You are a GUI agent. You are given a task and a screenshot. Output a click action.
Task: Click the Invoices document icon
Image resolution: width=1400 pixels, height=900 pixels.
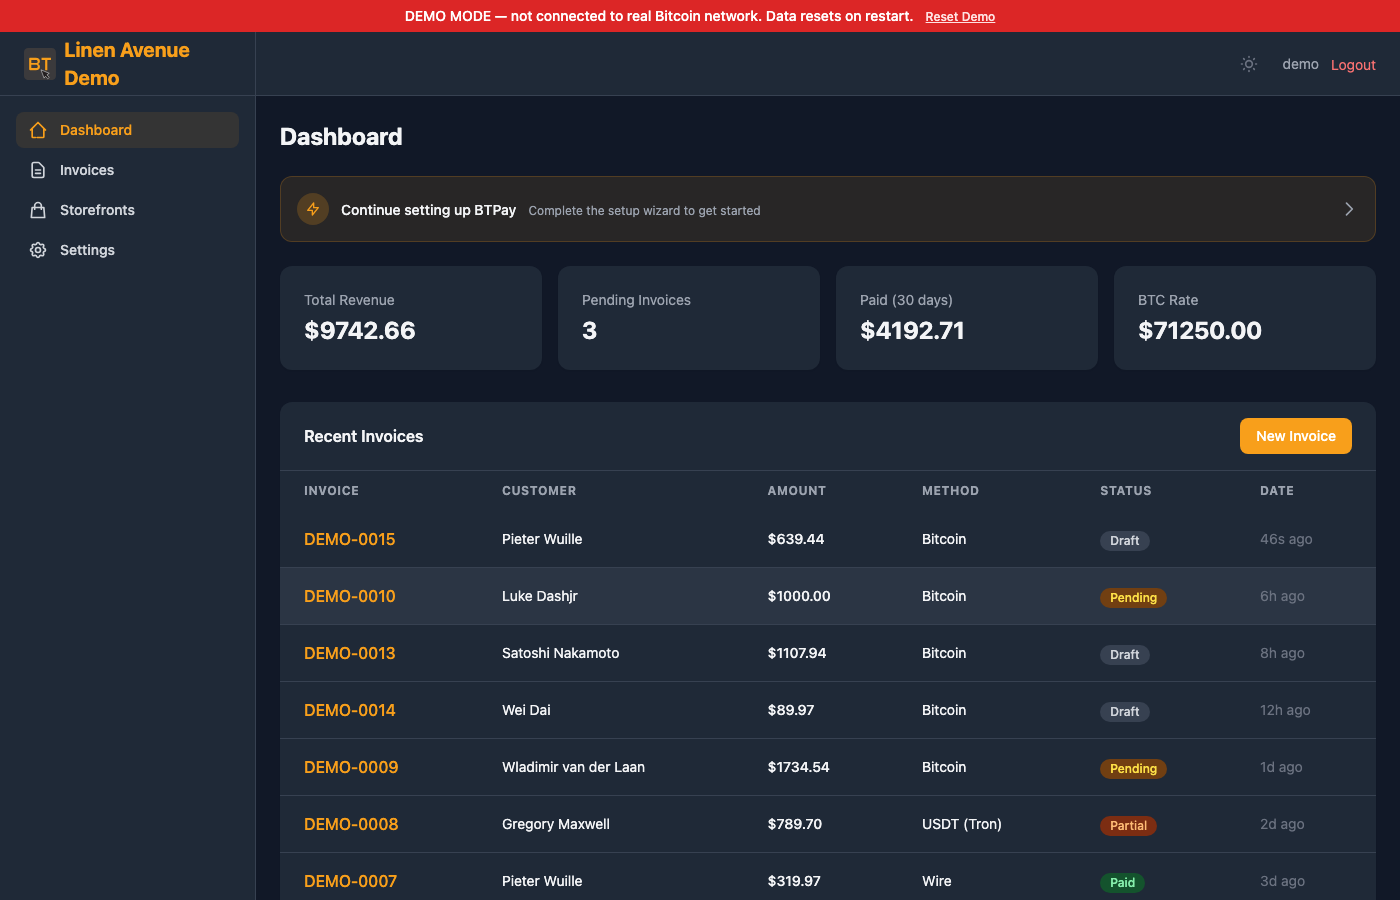(x=38, y=170)
